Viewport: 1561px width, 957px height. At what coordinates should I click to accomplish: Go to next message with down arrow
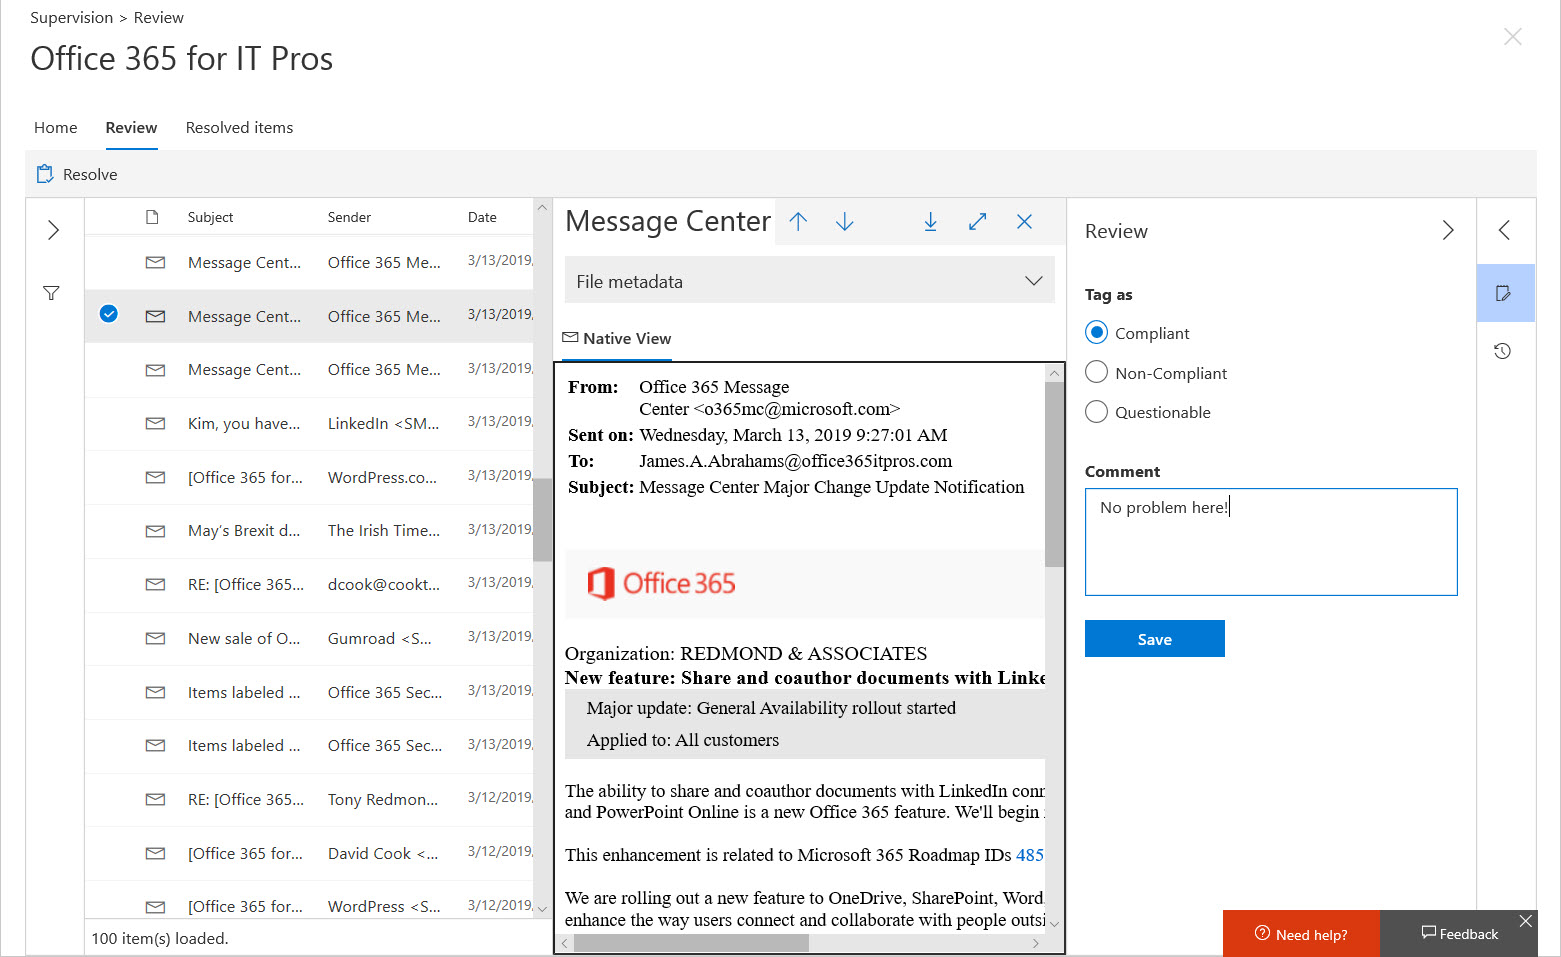(x=845, y=222)
